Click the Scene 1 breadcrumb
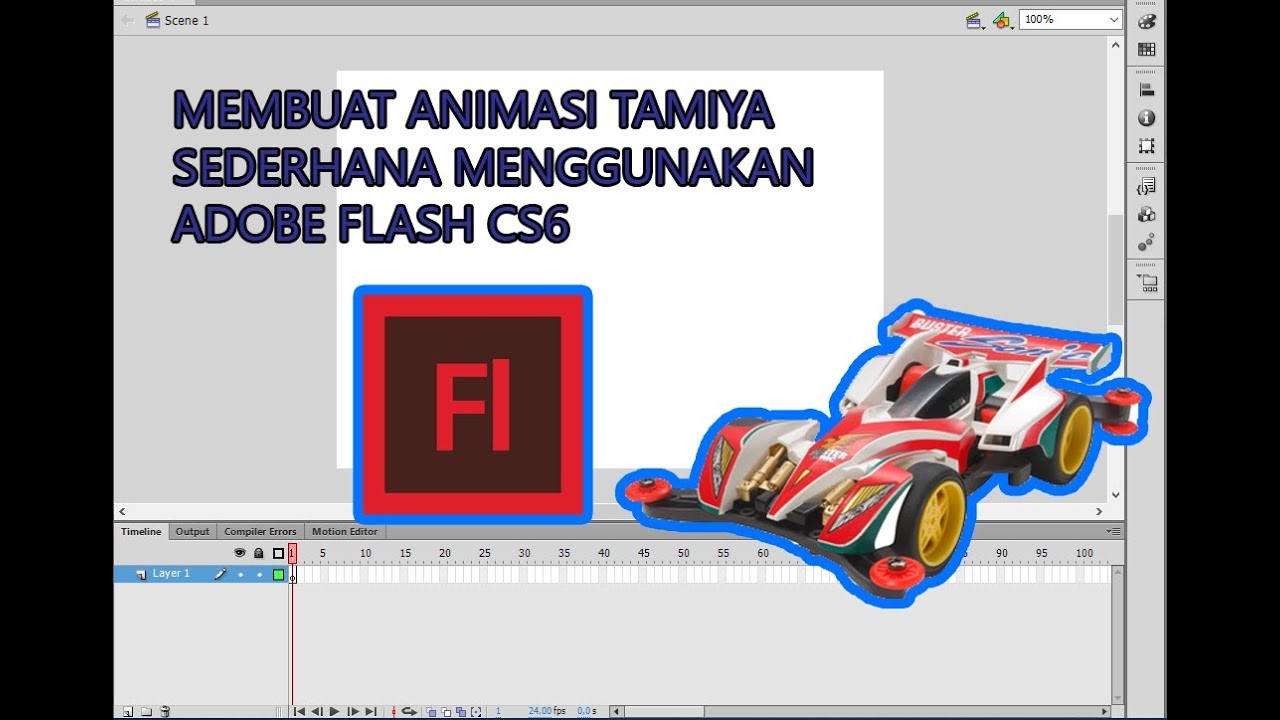The image size is (1280, 720). coord(178,20)
